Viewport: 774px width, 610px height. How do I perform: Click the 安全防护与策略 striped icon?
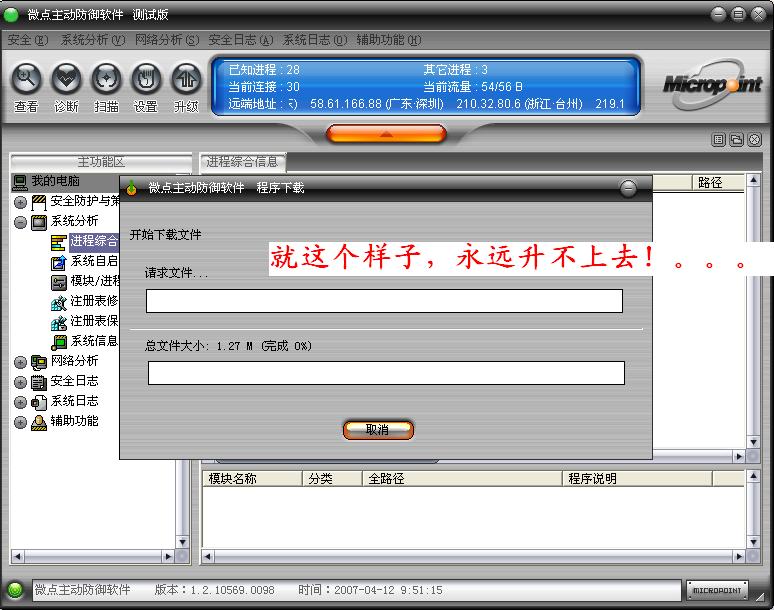pos(39,202)
